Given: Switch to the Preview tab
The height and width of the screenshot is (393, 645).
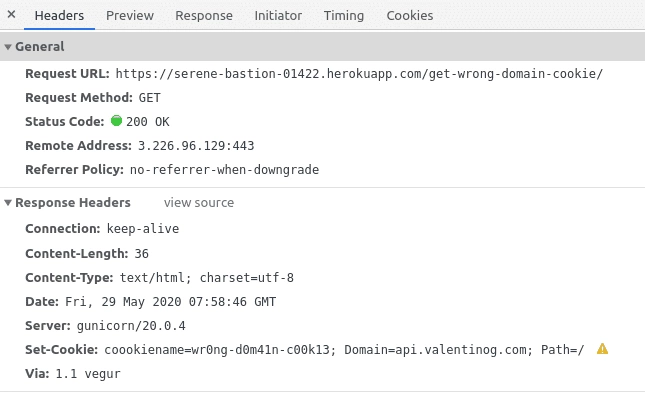Looking at the screenshot, I should [x=130, y=16].
